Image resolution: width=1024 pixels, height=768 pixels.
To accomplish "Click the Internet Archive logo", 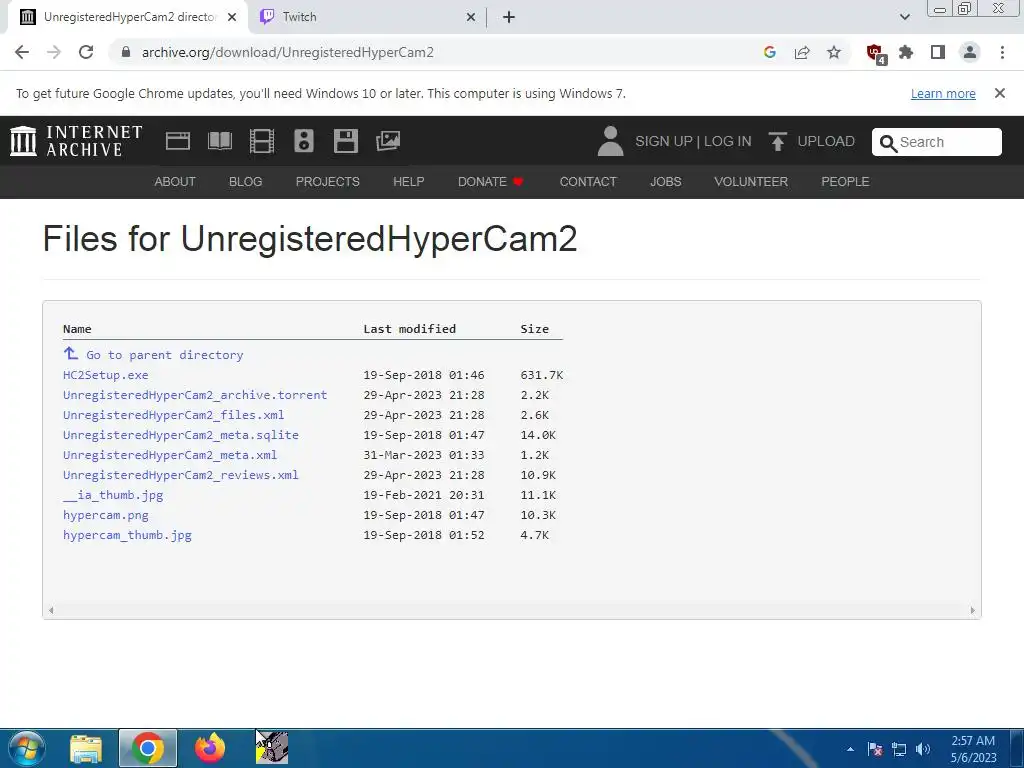I will [x=76, y=141].
